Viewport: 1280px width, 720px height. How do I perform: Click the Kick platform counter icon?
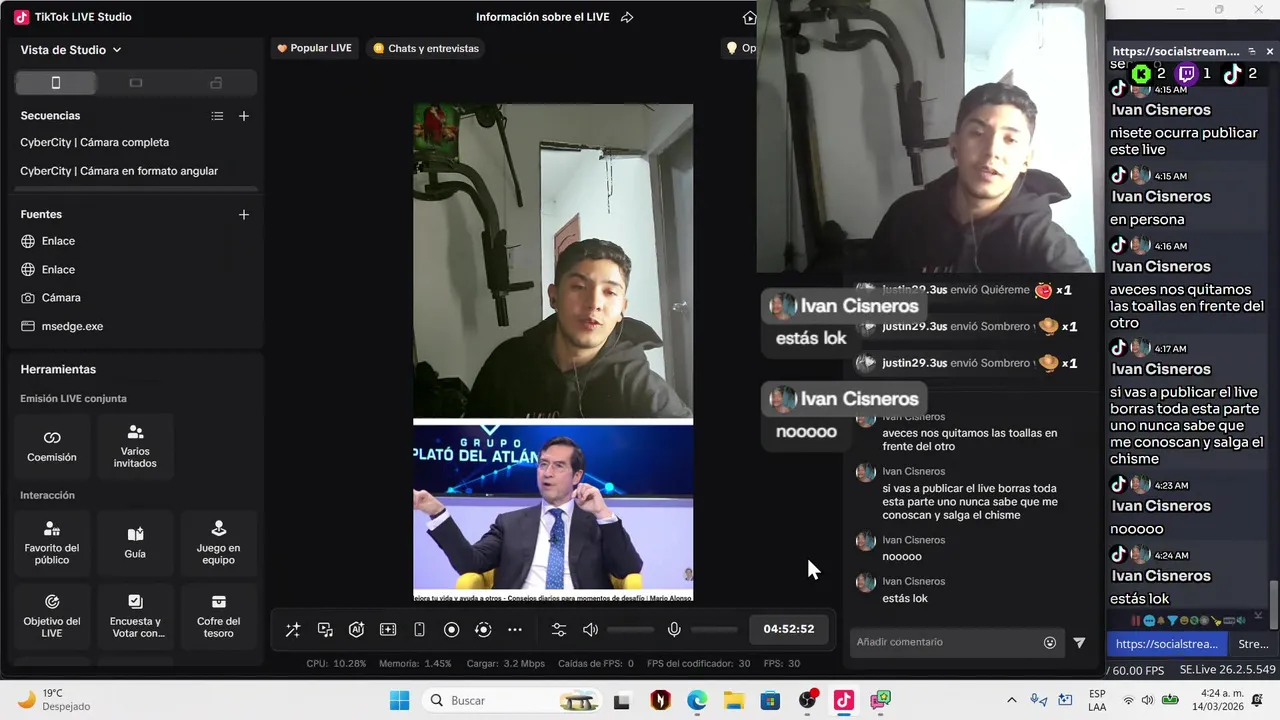click(1141, 73)
